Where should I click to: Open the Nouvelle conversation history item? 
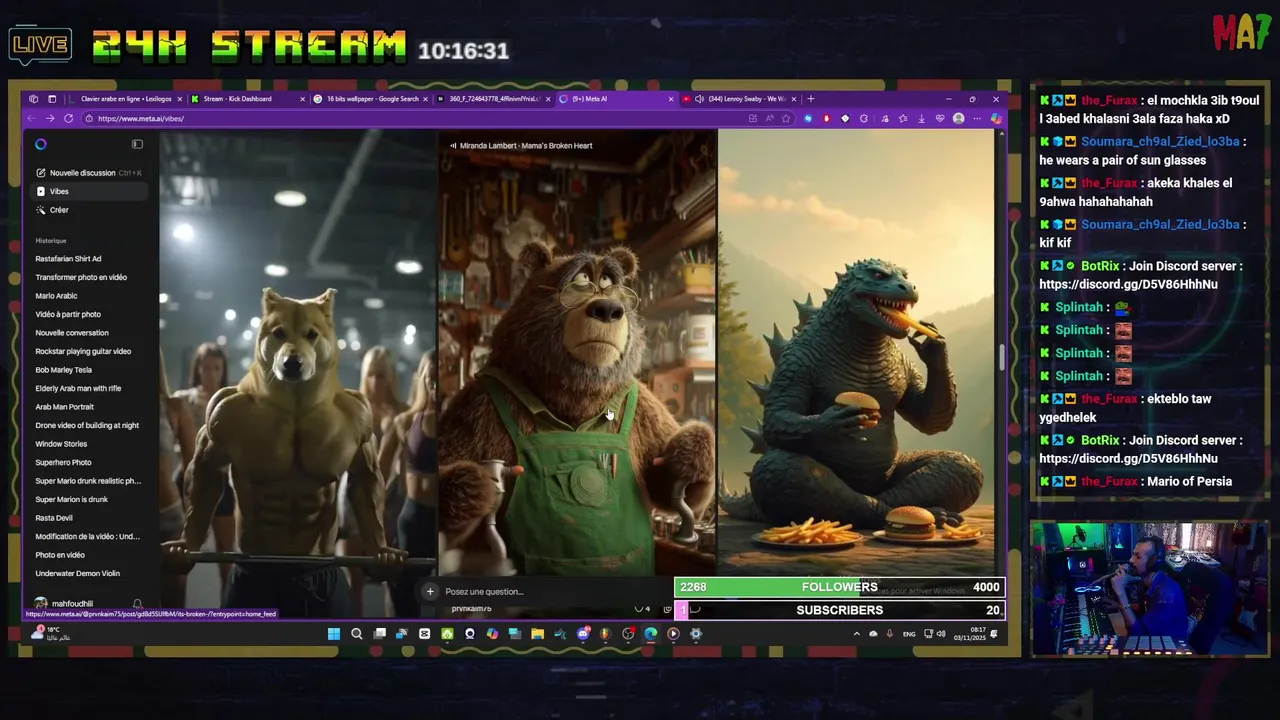click(72, 333)
